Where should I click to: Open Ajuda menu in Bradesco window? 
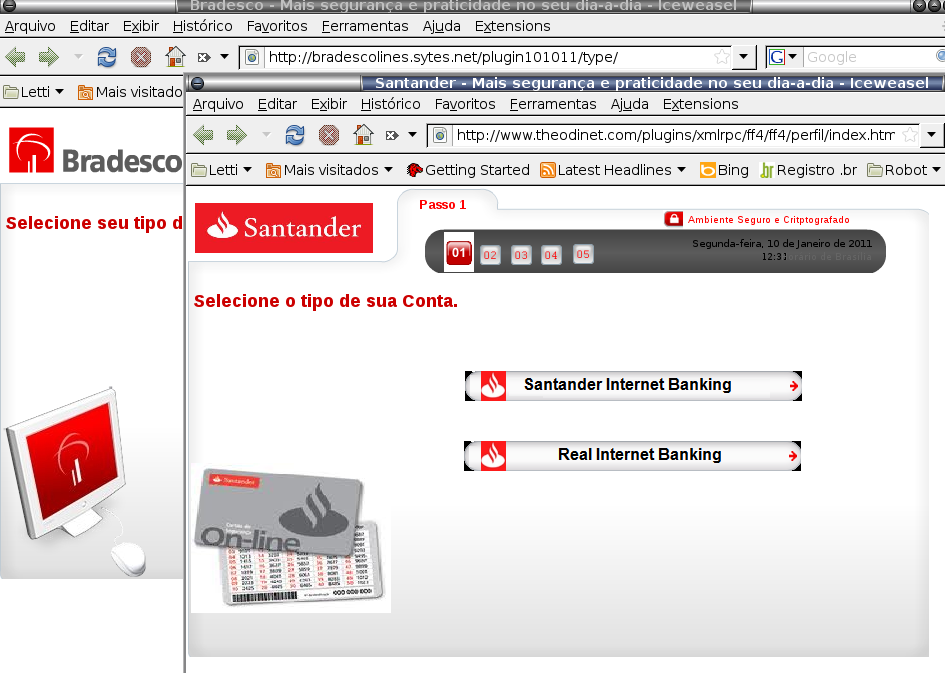(441, 27)
